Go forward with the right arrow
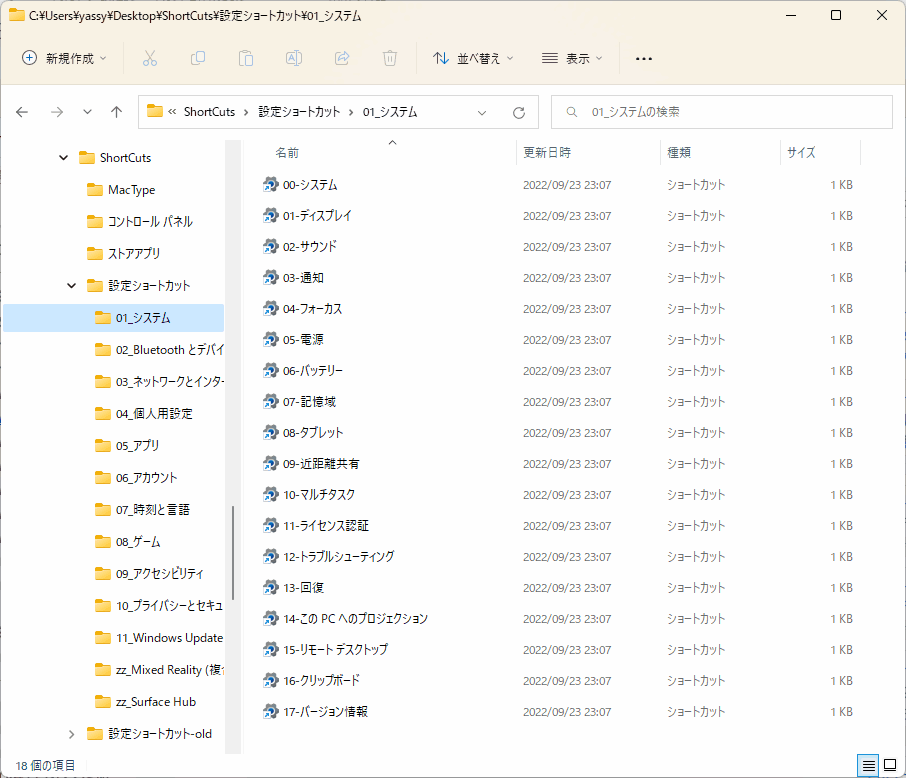This screenshot has height=778, width=906. (57, 112)
